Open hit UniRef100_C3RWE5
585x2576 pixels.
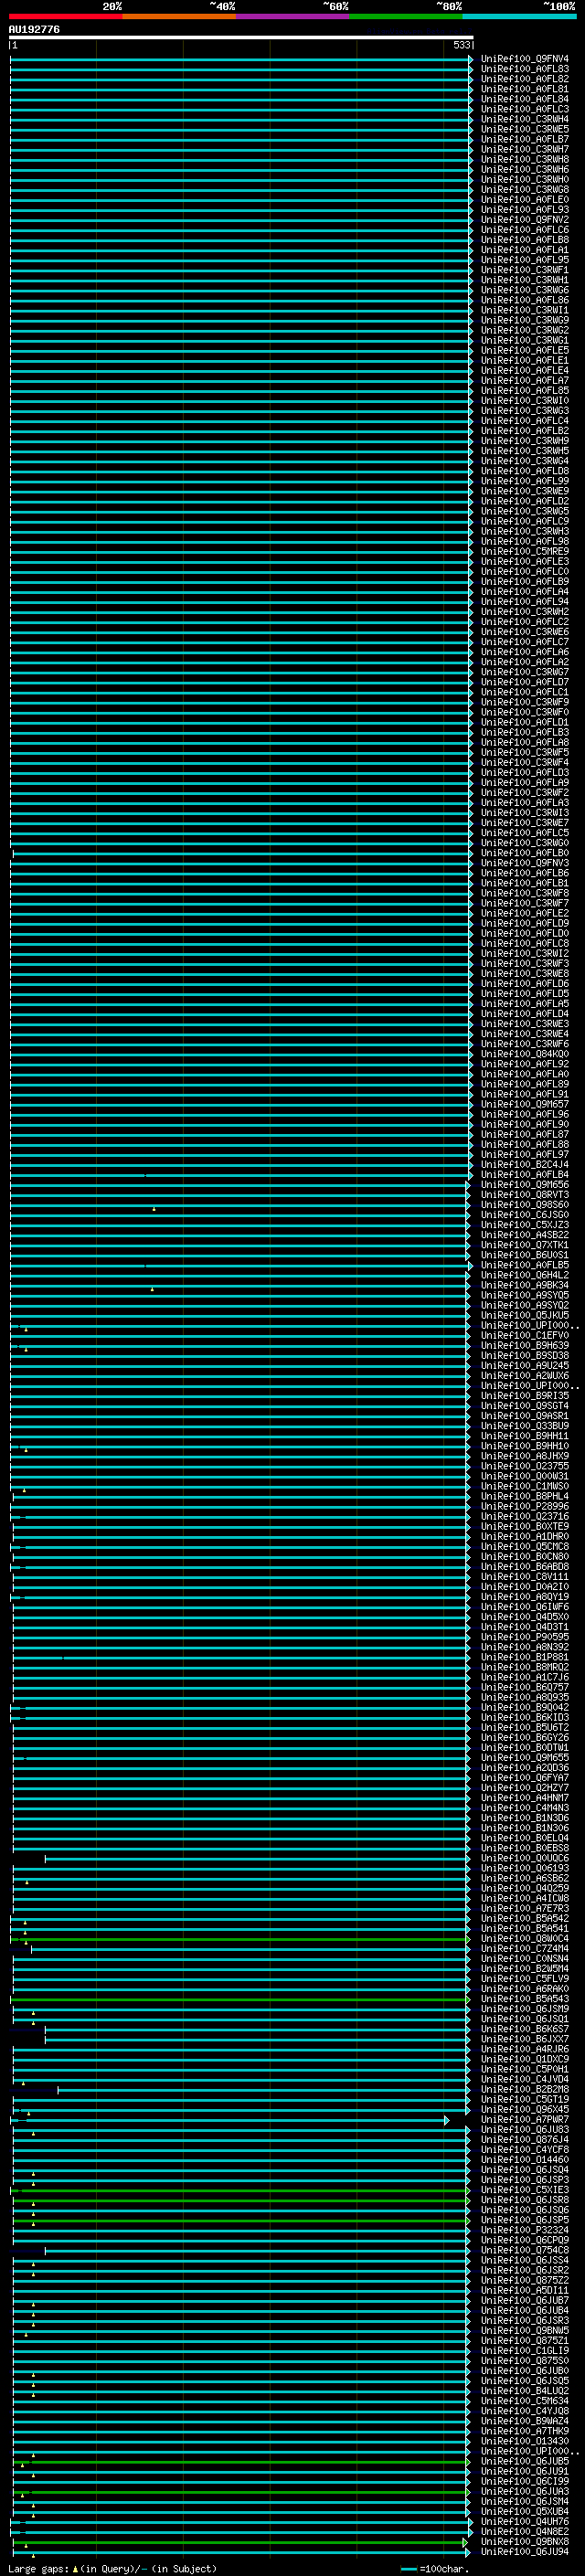point(525,129)
